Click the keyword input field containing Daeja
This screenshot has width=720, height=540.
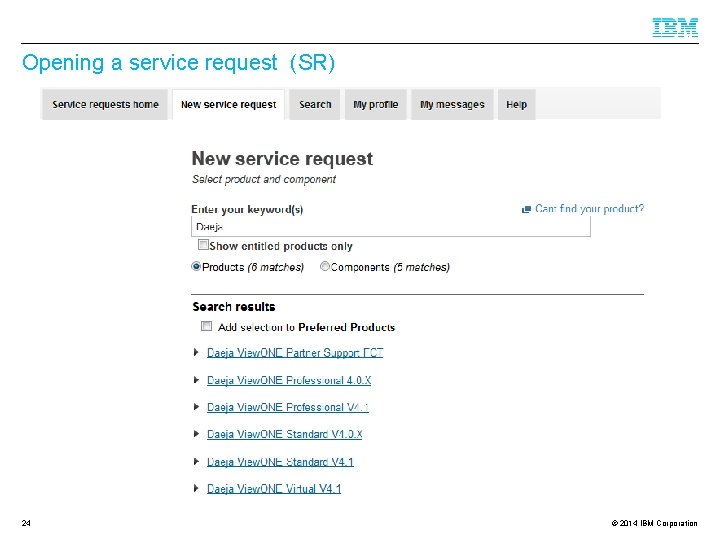391,227
